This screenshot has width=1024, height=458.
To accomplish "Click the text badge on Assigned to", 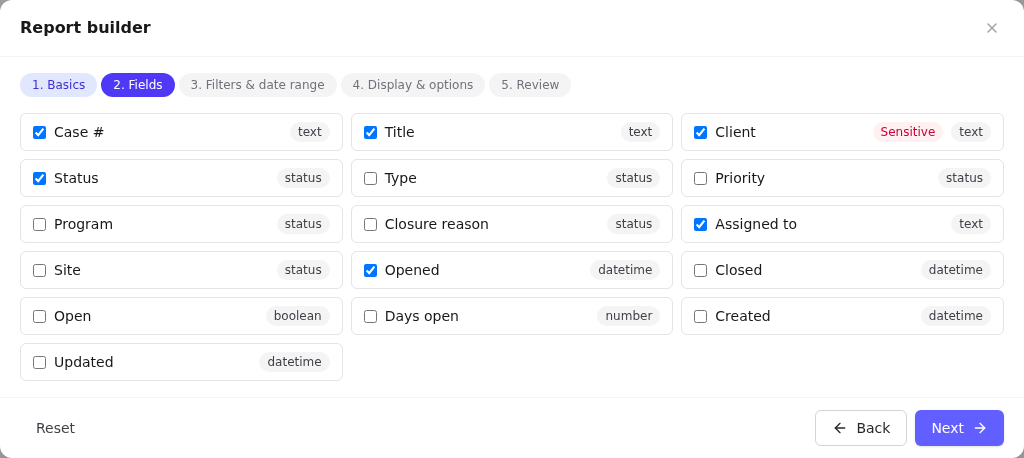I will click(970, 224).
